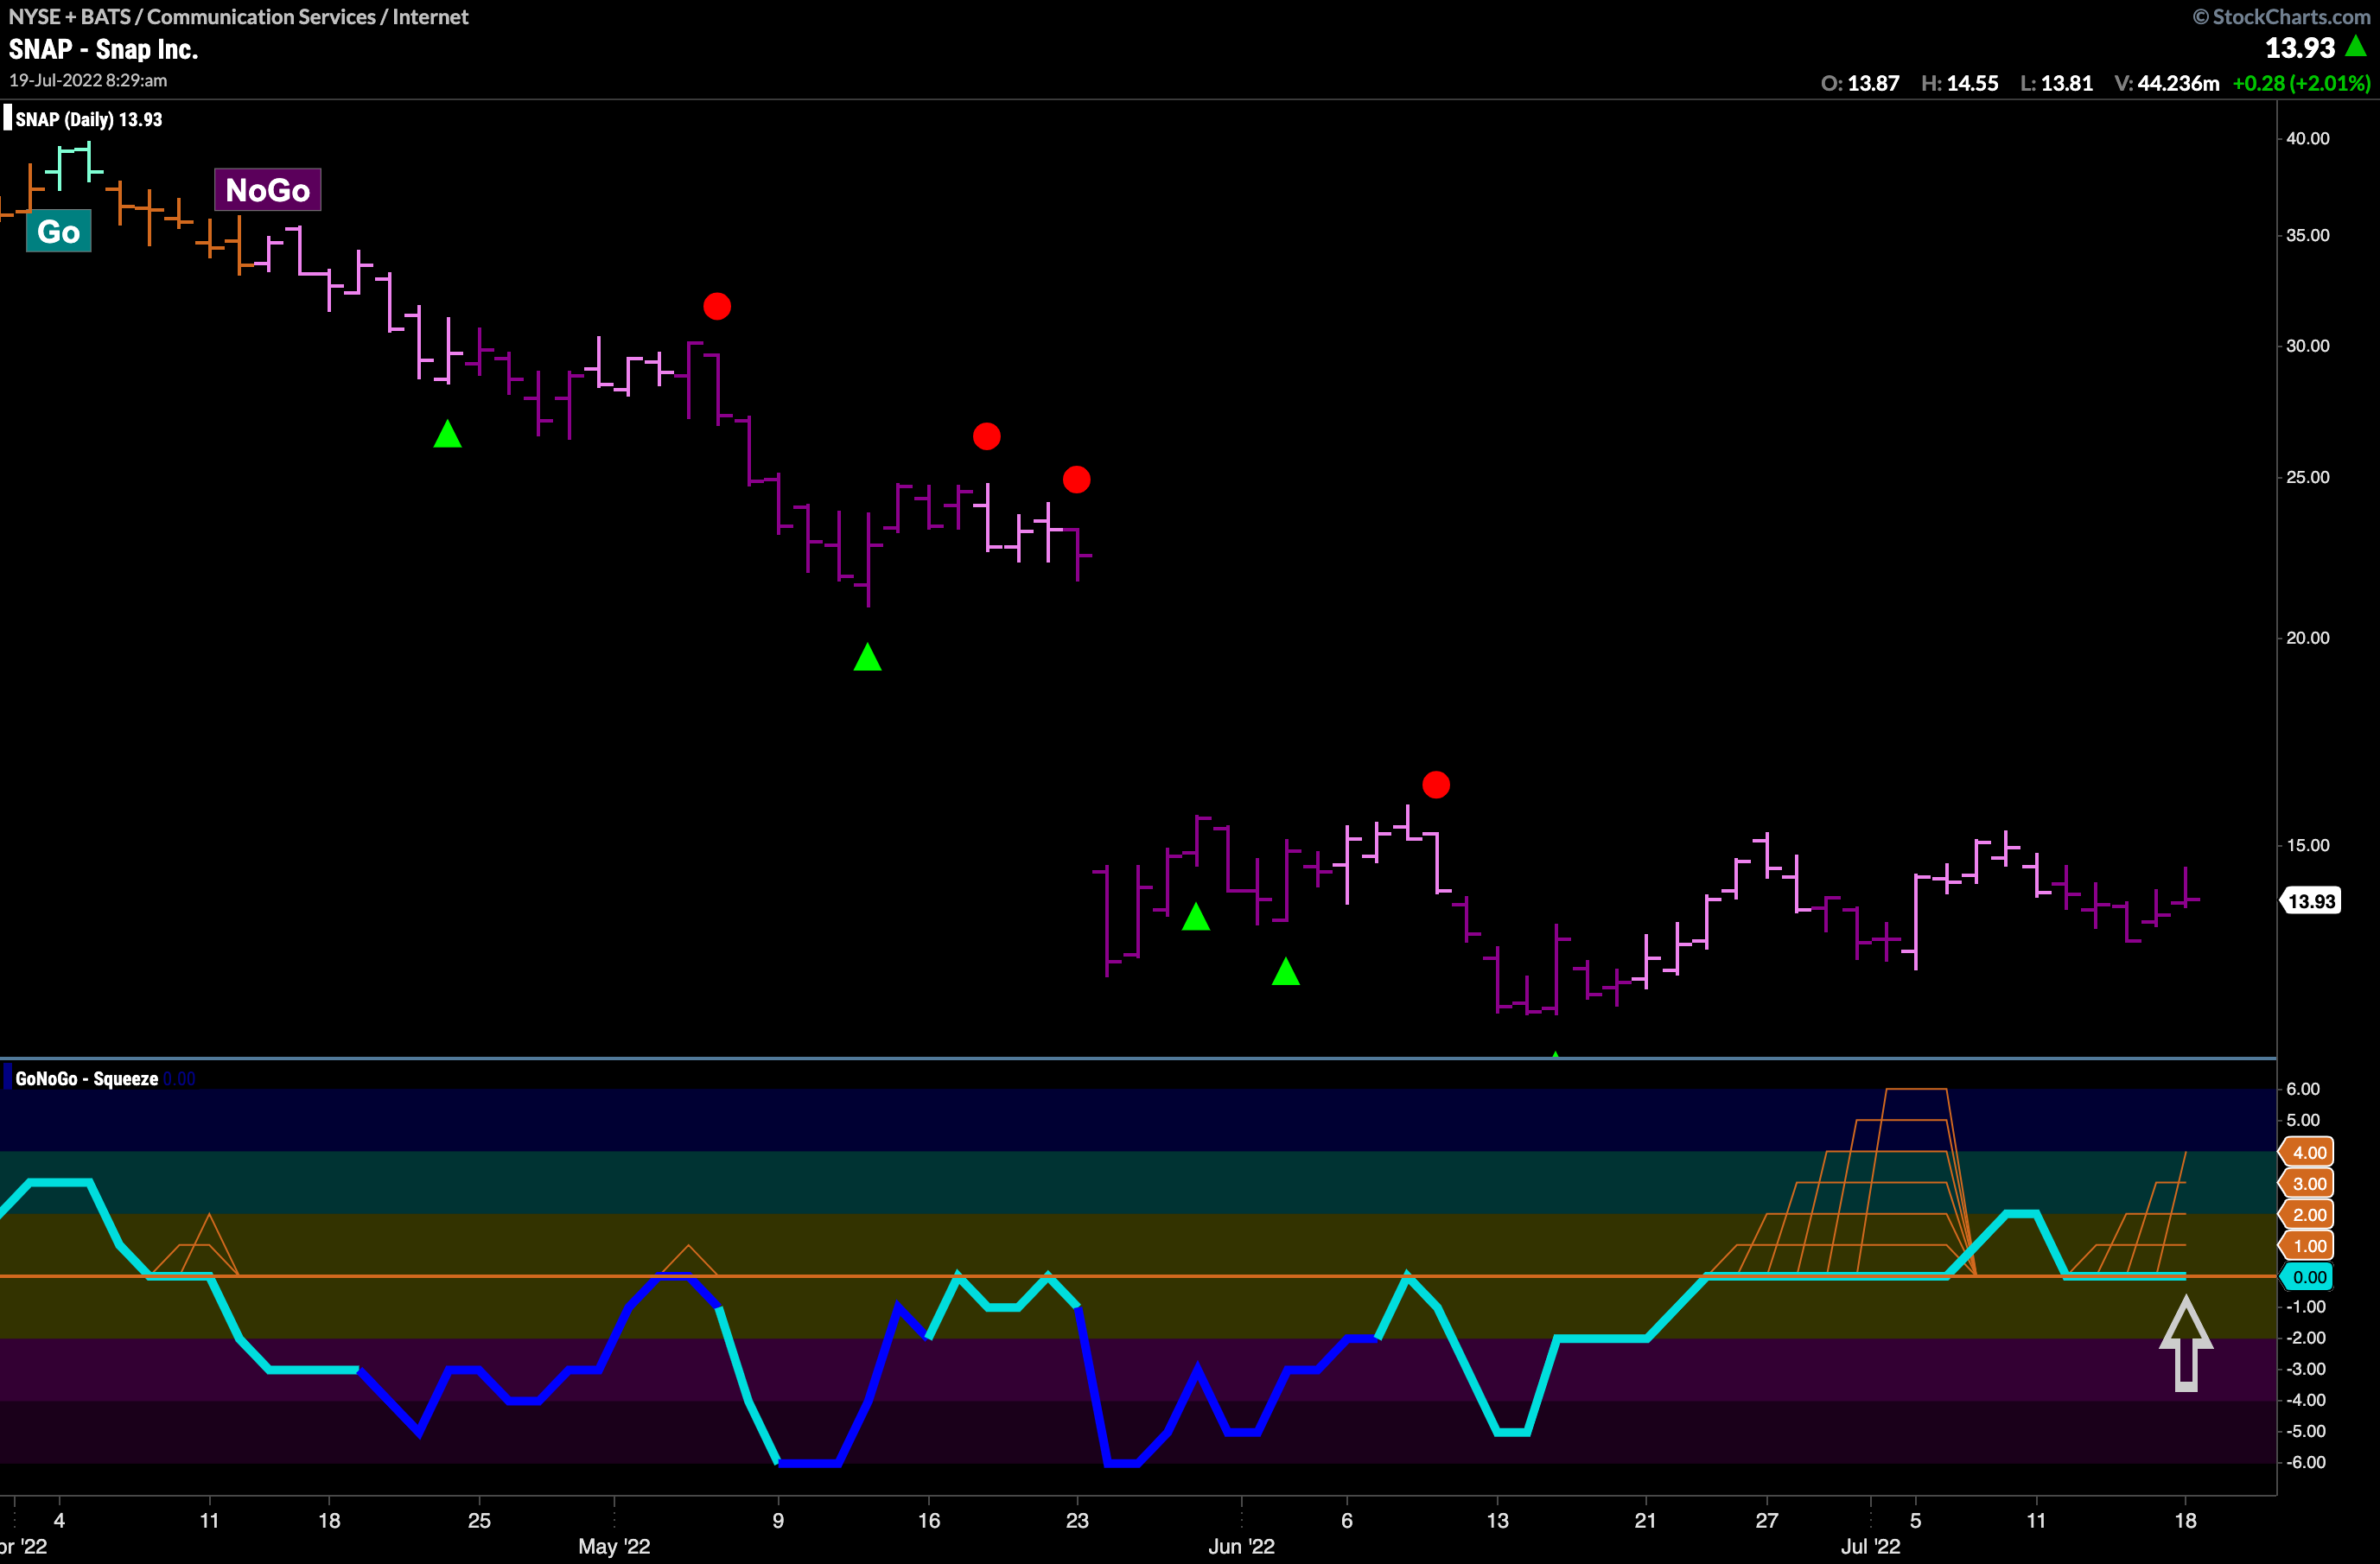Image resolution: width=2380 pixels, height=1564 pixels.
Task: Click the -6.00 oscillator axis label
Action: pos(2305,1462)
